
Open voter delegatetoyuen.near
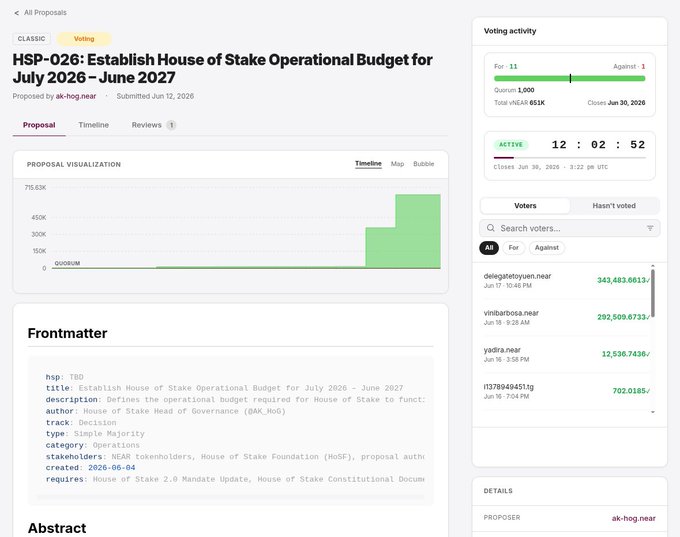pos(517,276)
